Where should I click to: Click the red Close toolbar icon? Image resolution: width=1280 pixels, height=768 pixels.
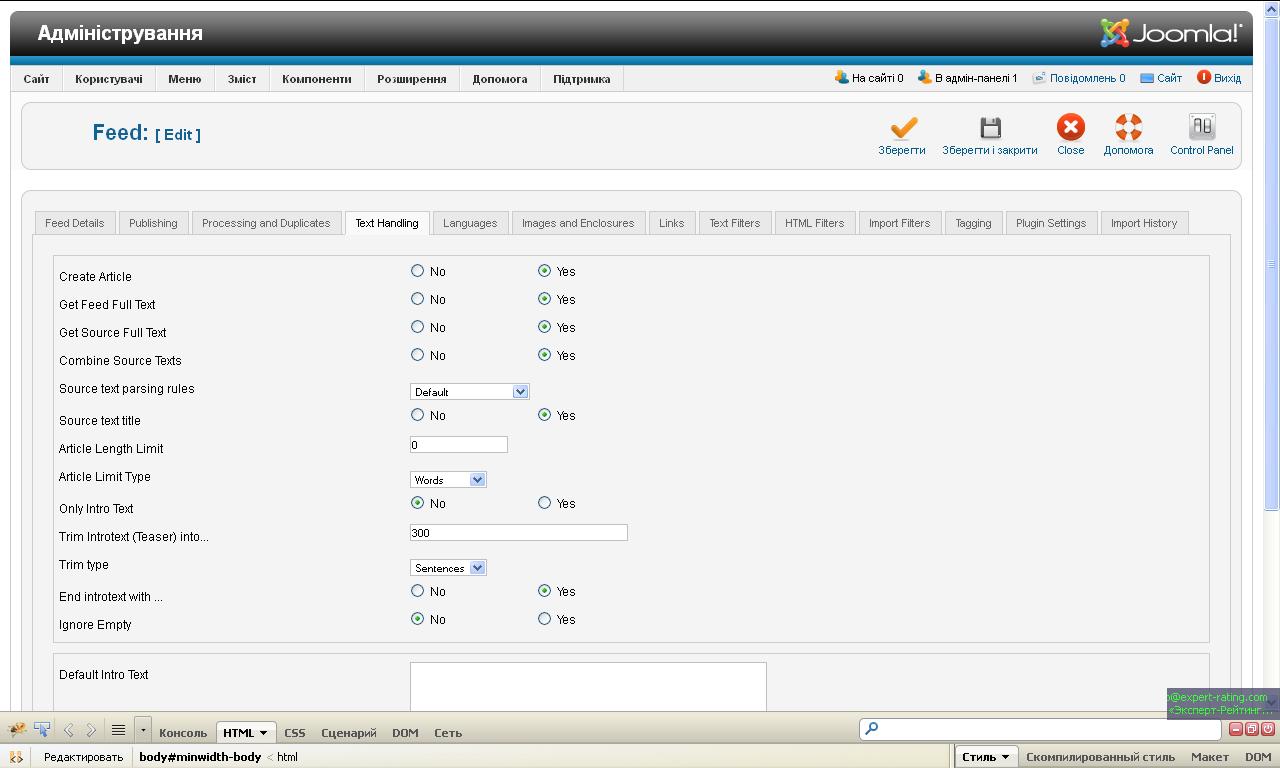coord(1070,127)
